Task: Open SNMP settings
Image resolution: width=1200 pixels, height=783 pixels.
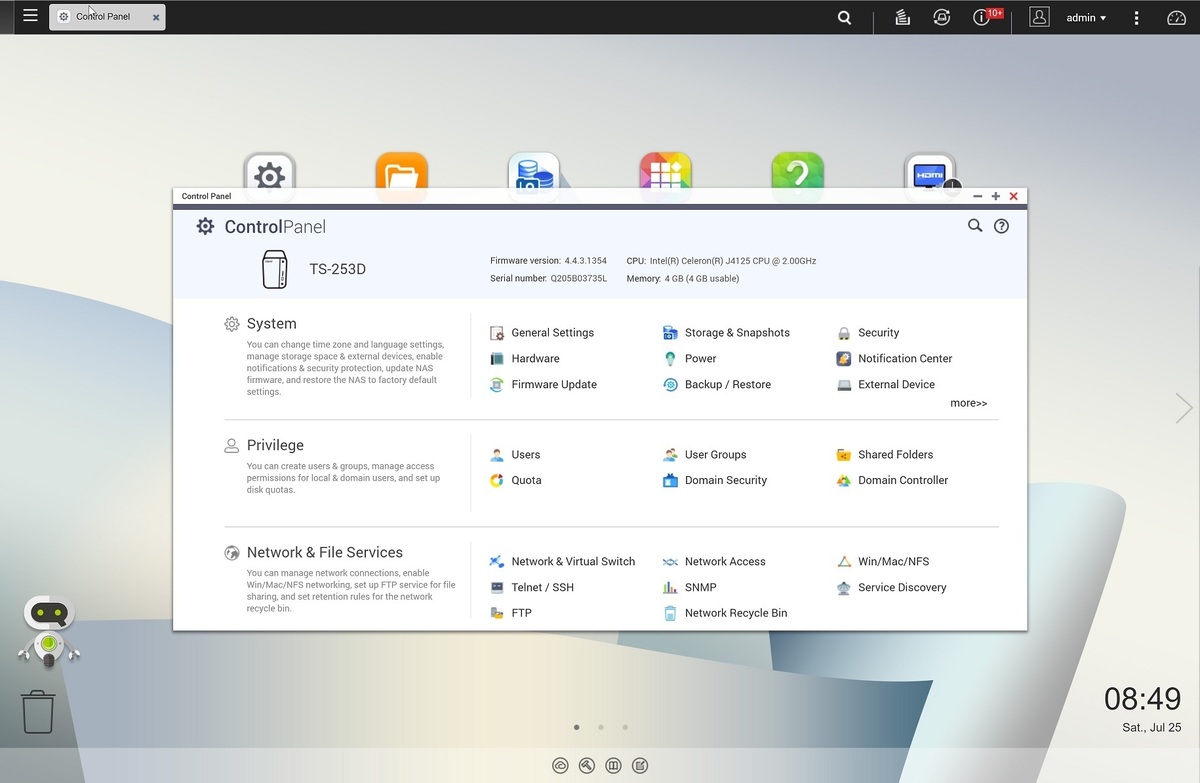Action: pos(690,588)
